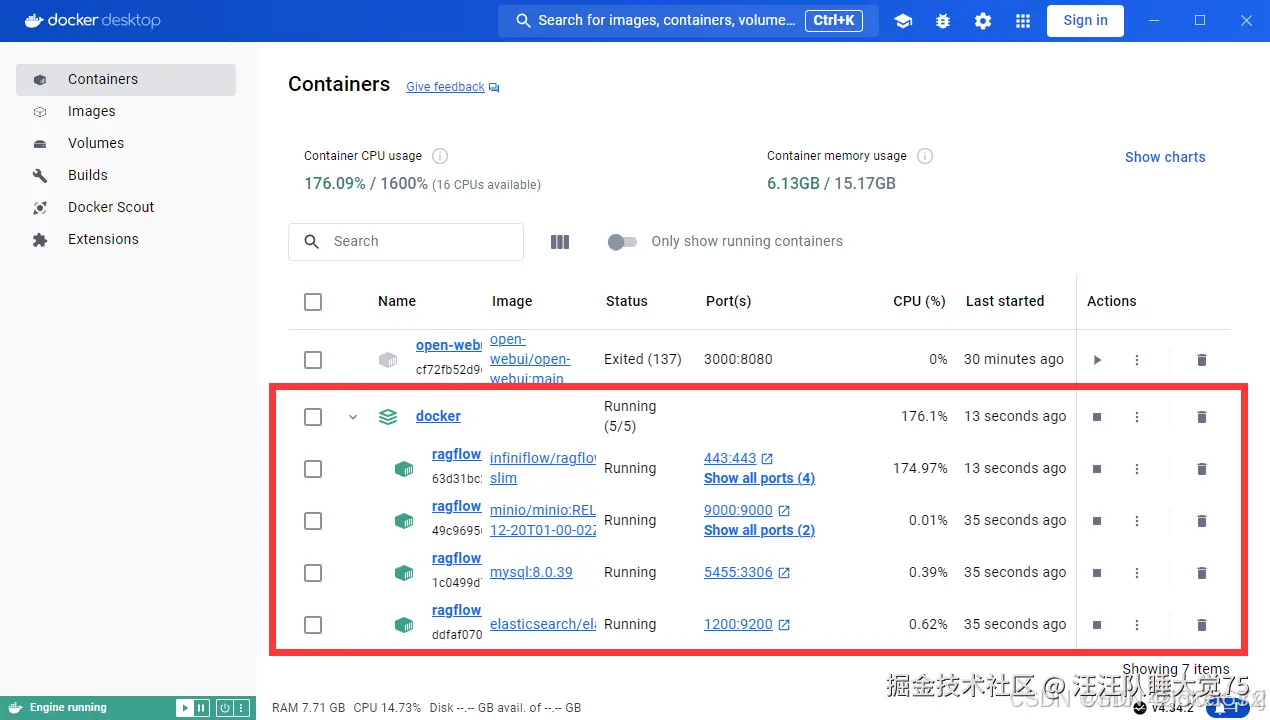Go to Volumes in sidebar

(126, 144)
